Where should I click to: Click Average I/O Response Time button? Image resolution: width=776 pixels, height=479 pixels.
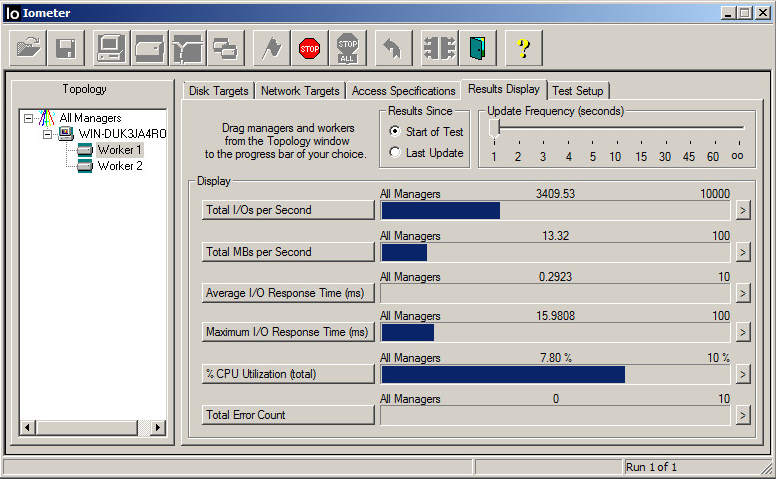288,293
